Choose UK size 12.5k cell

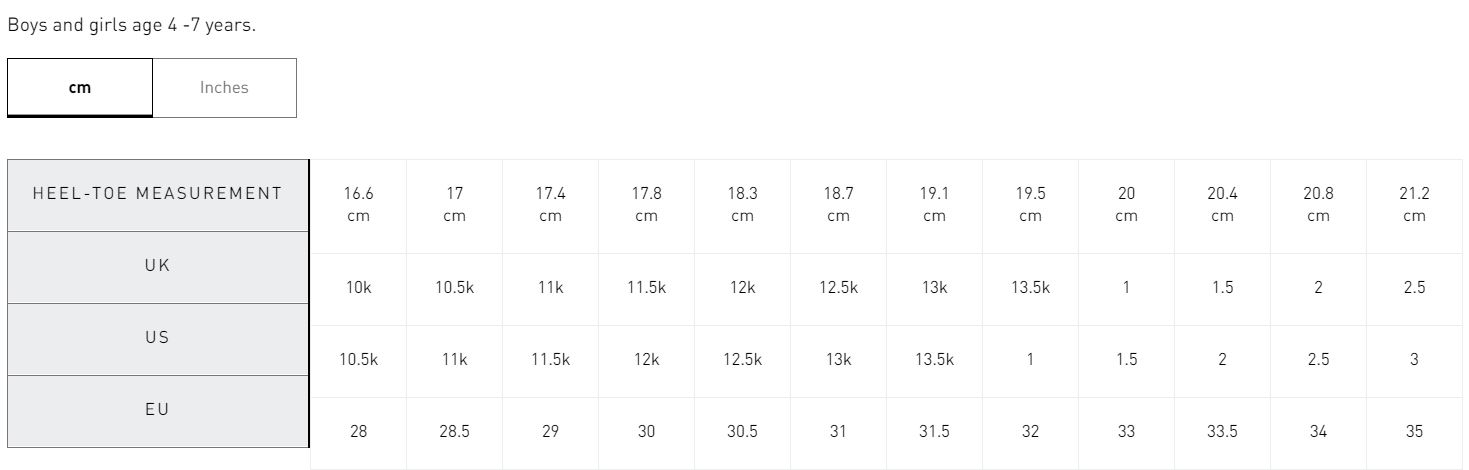(838, 288)
